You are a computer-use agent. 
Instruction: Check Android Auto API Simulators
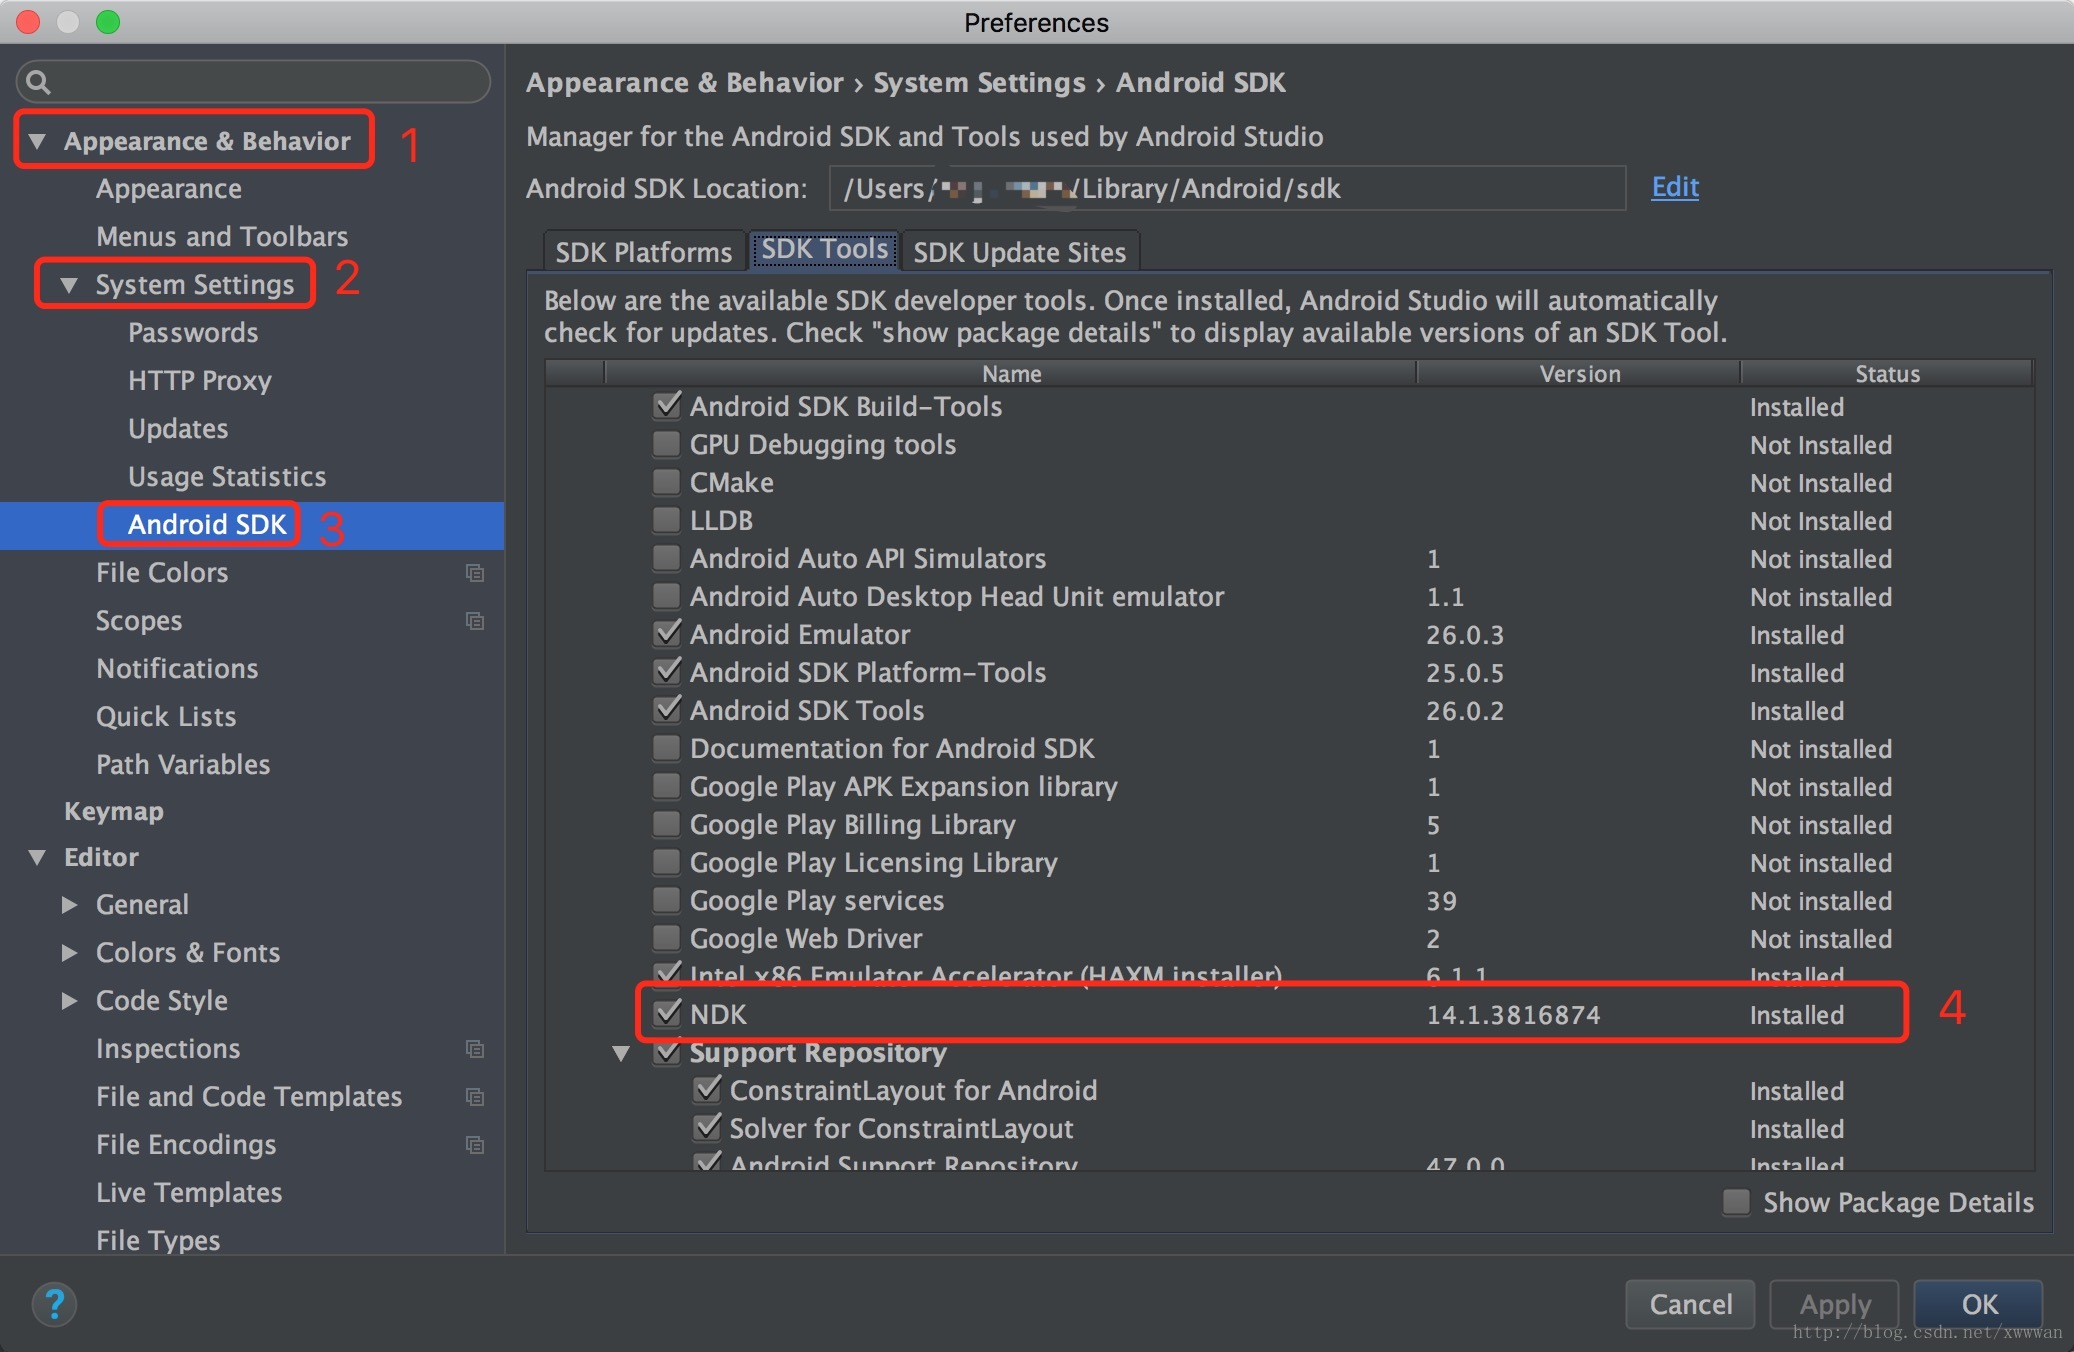667,558
